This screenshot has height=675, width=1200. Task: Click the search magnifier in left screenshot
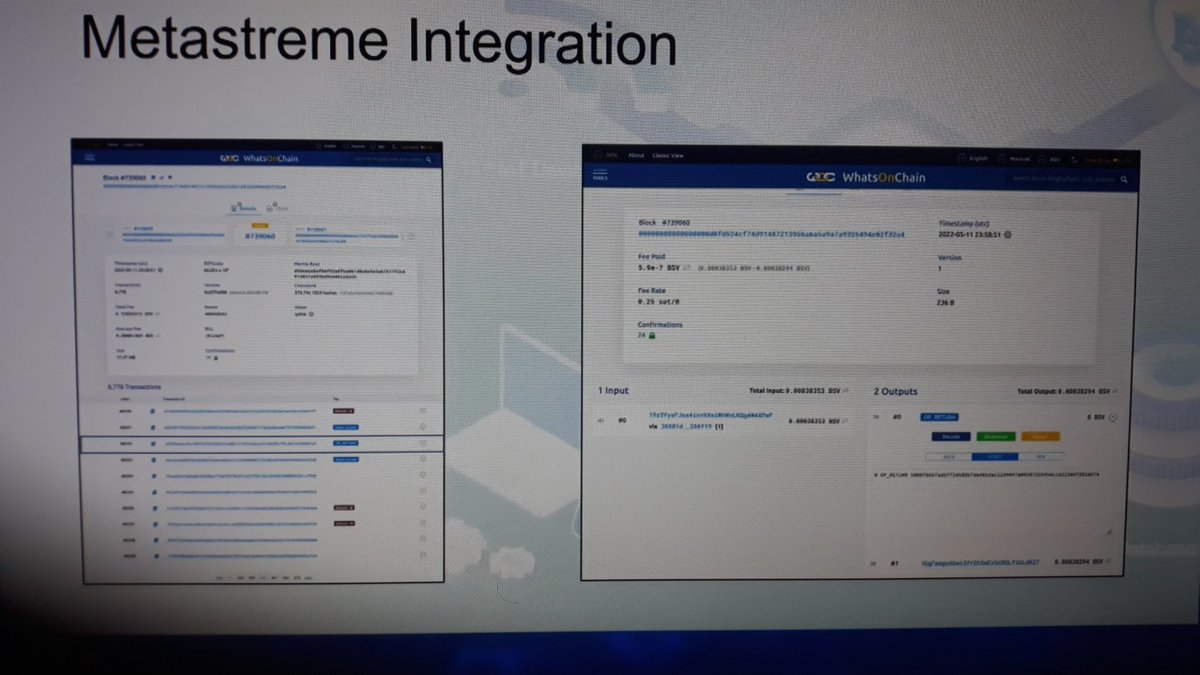[430, 159]
